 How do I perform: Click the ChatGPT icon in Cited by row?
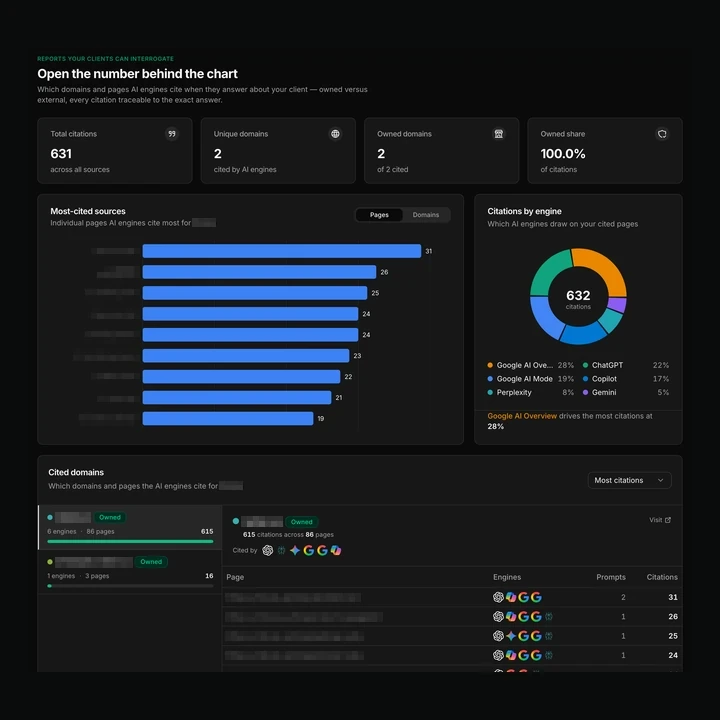[x=268, y=550]
